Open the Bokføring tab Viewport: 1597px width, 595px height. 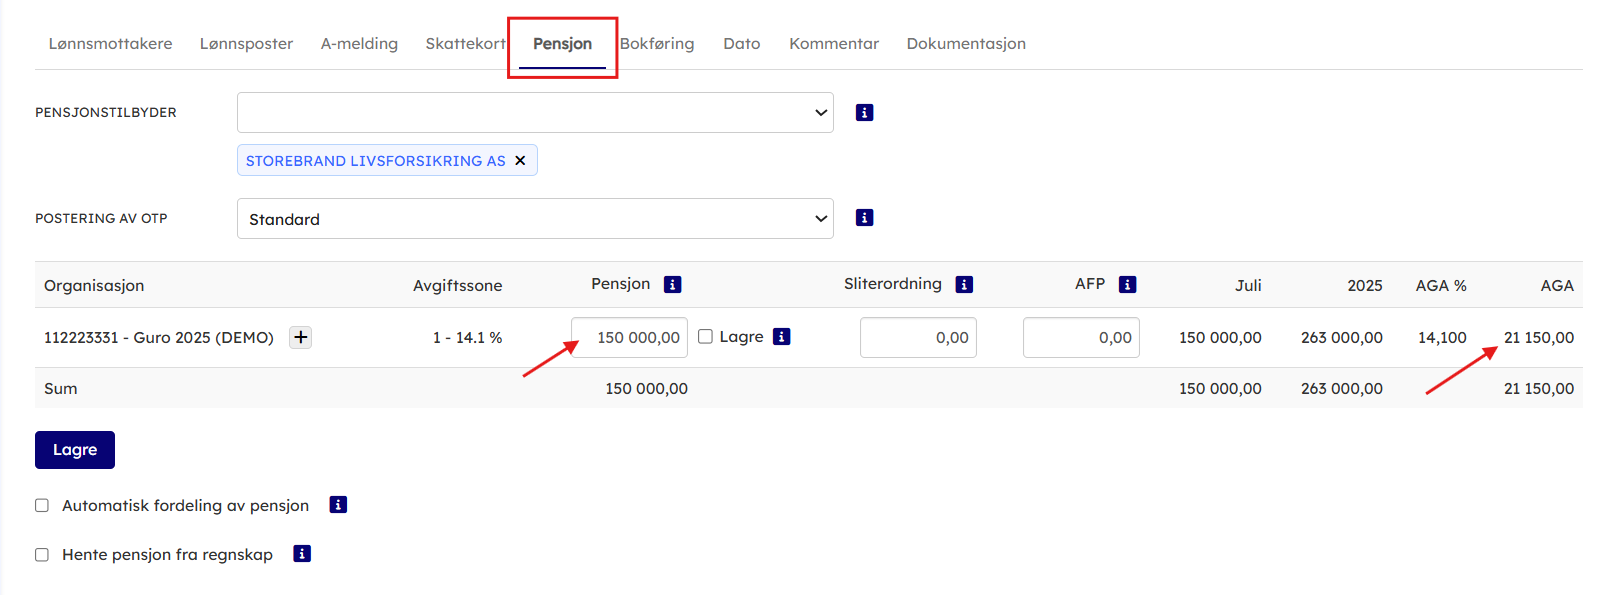point(657,44)
